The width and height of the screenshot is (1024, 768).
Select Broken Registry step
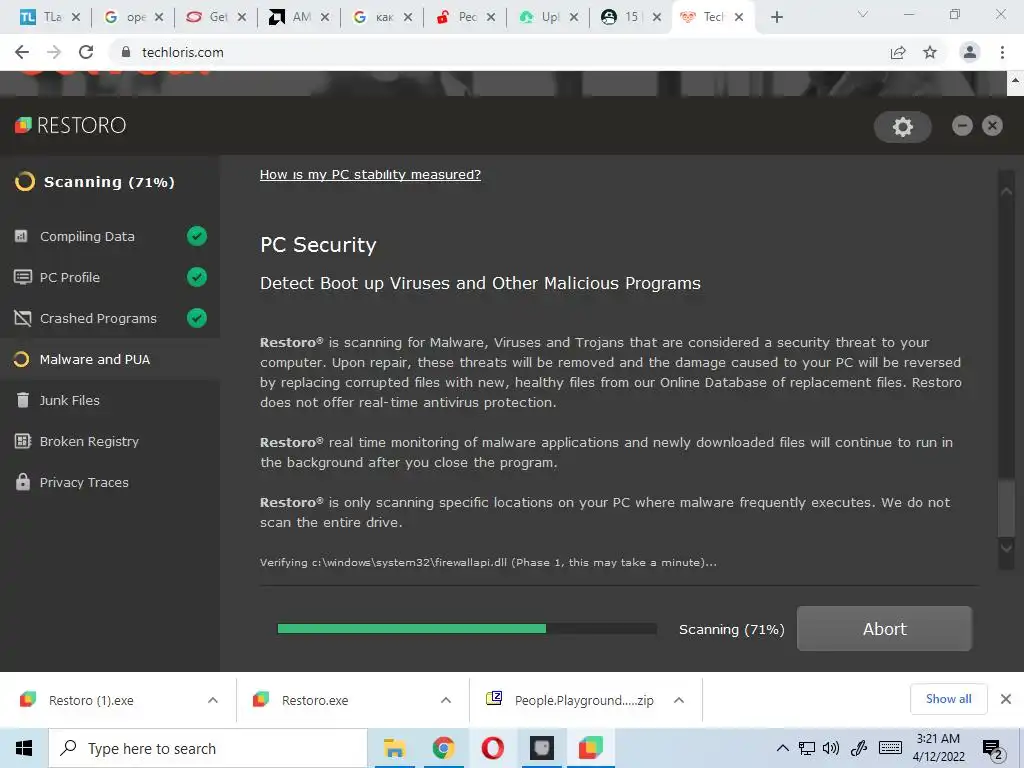110,441
